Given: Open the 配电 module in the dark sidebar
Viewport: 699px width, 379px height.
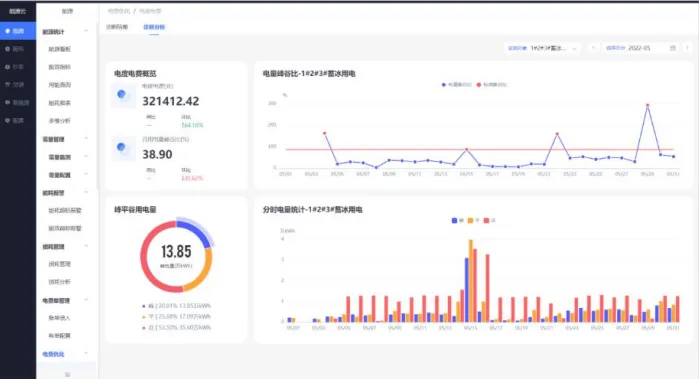Looking at the screenshot, I should (18, 49).
